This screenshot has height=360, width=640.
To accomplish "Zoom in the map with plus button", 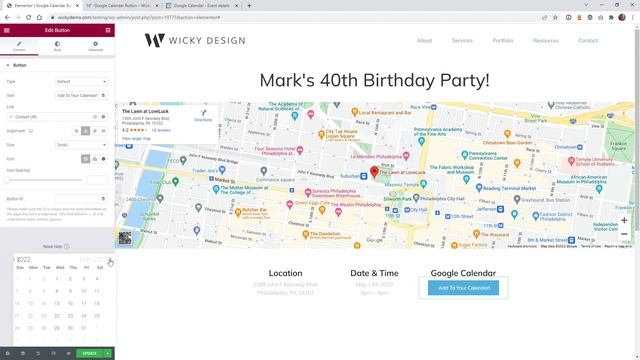I will 624,220.
